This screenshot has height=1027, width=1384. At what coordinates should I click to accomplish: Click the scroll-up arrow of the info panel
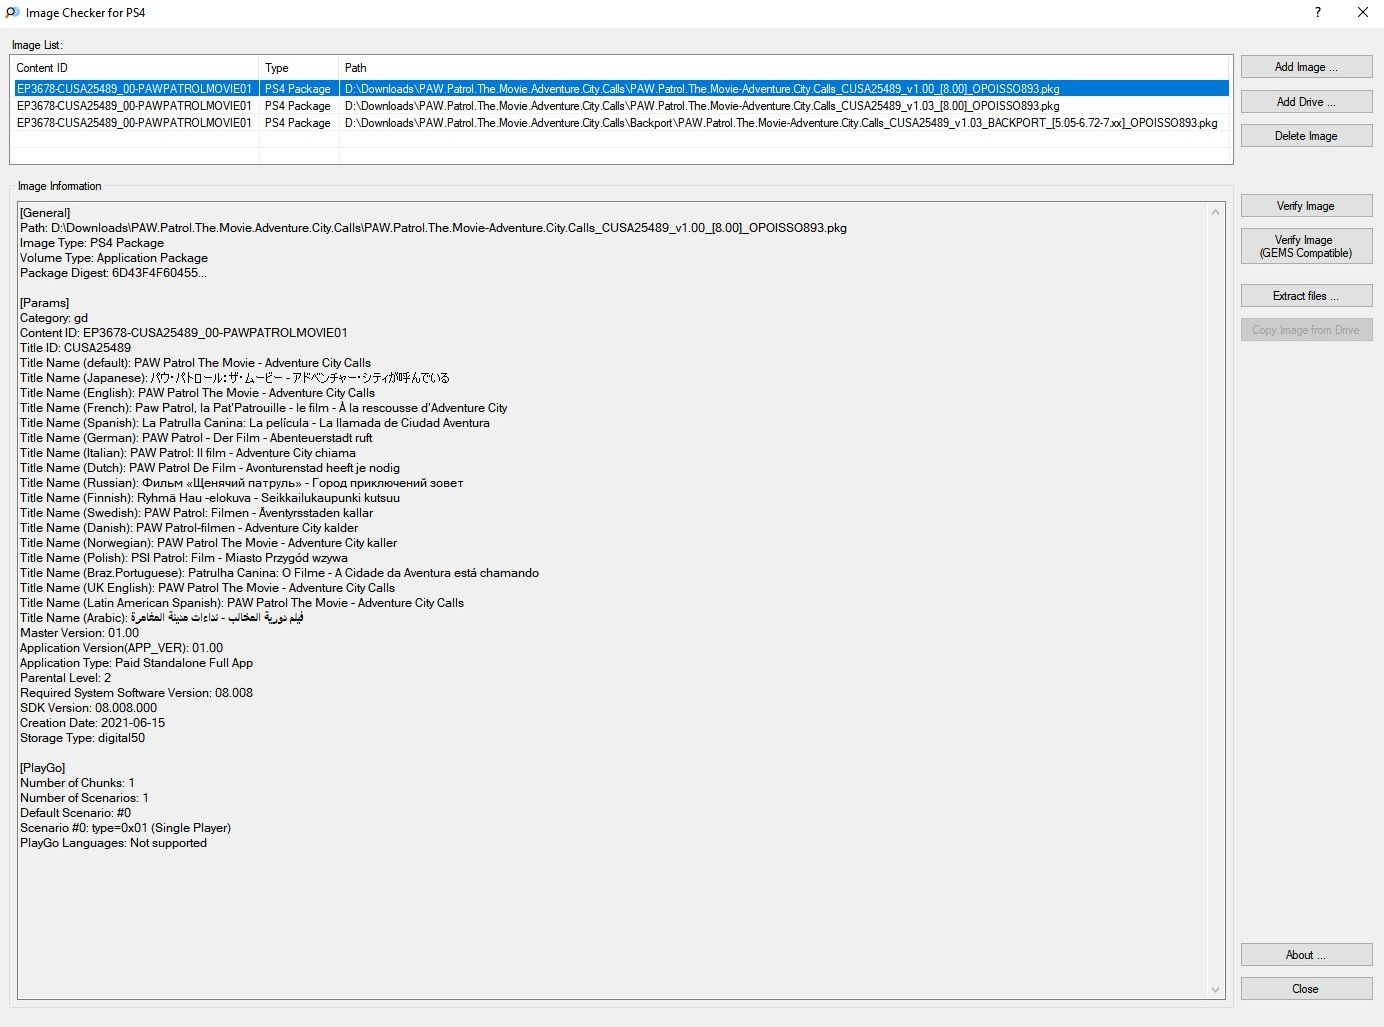click(x=1216, y=212)
